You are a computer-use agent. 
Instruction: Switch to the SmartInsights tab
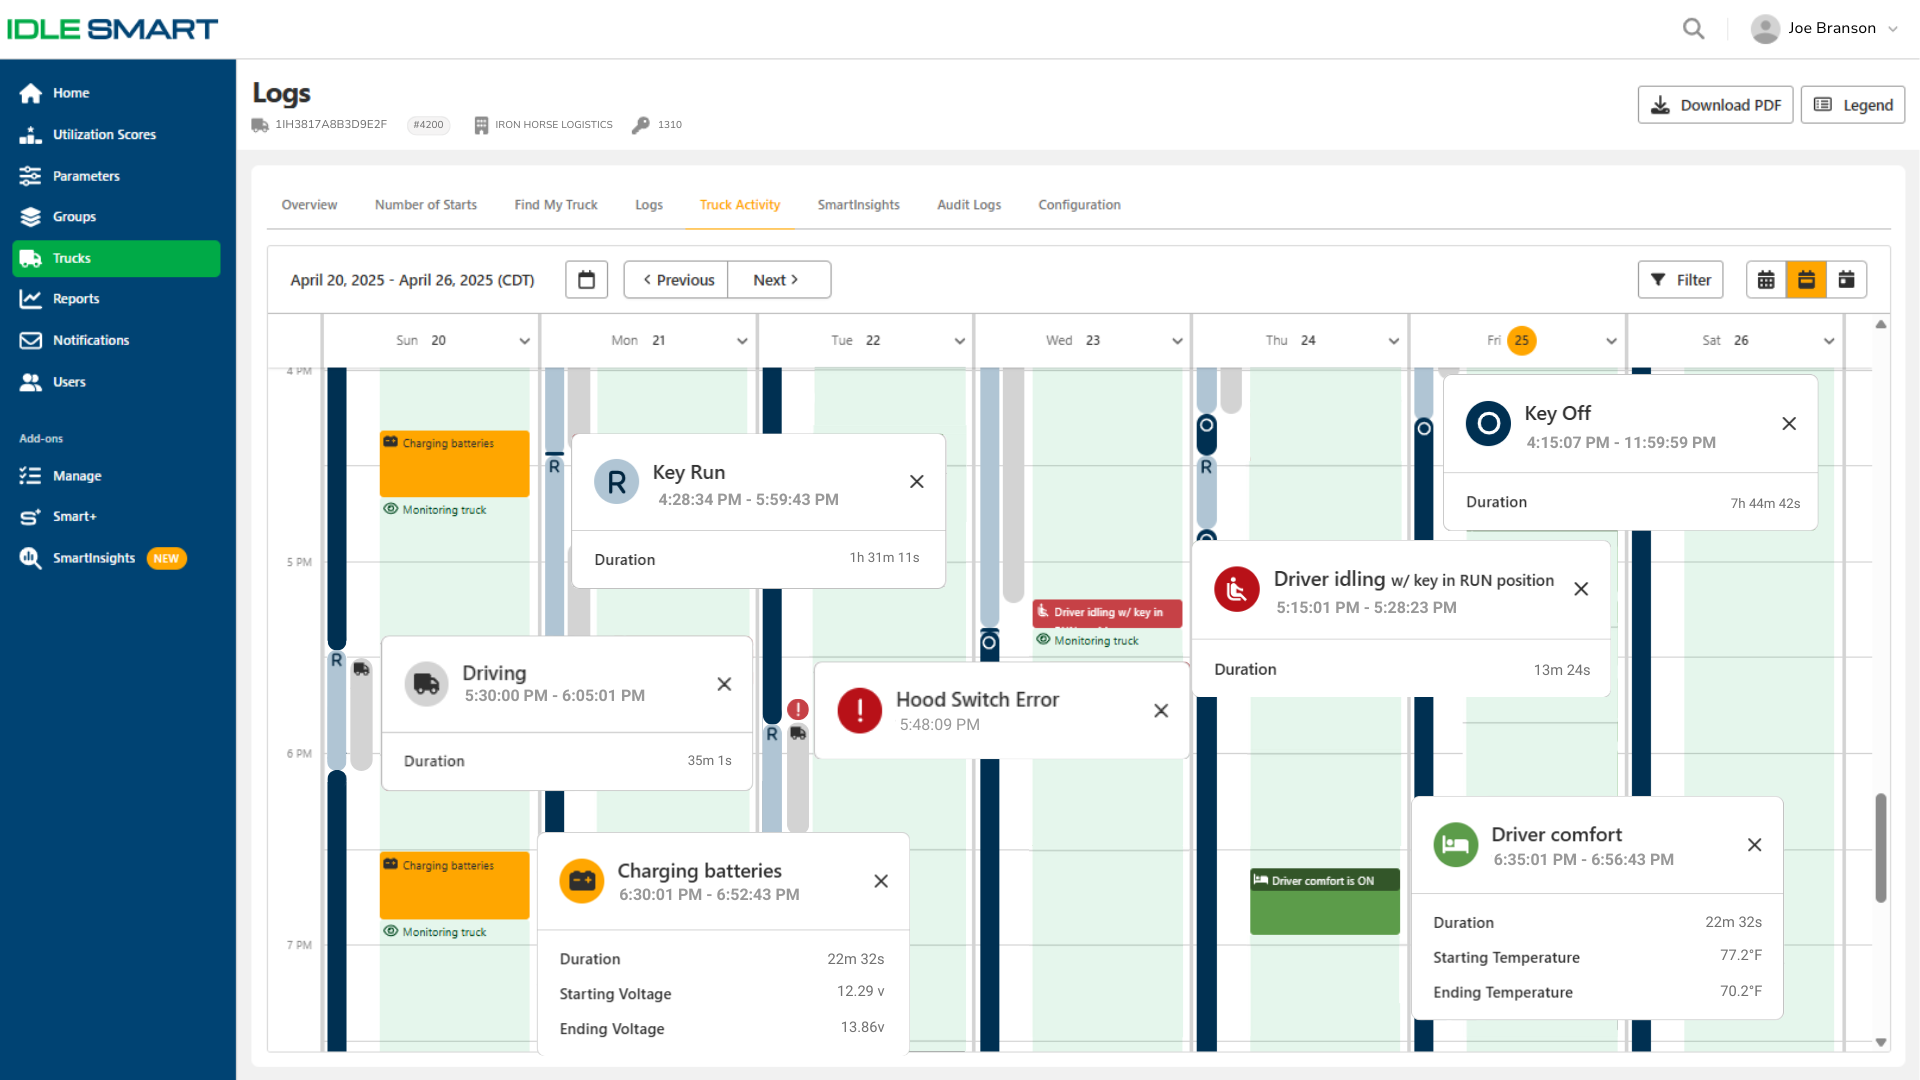click(x=858, y=205)
